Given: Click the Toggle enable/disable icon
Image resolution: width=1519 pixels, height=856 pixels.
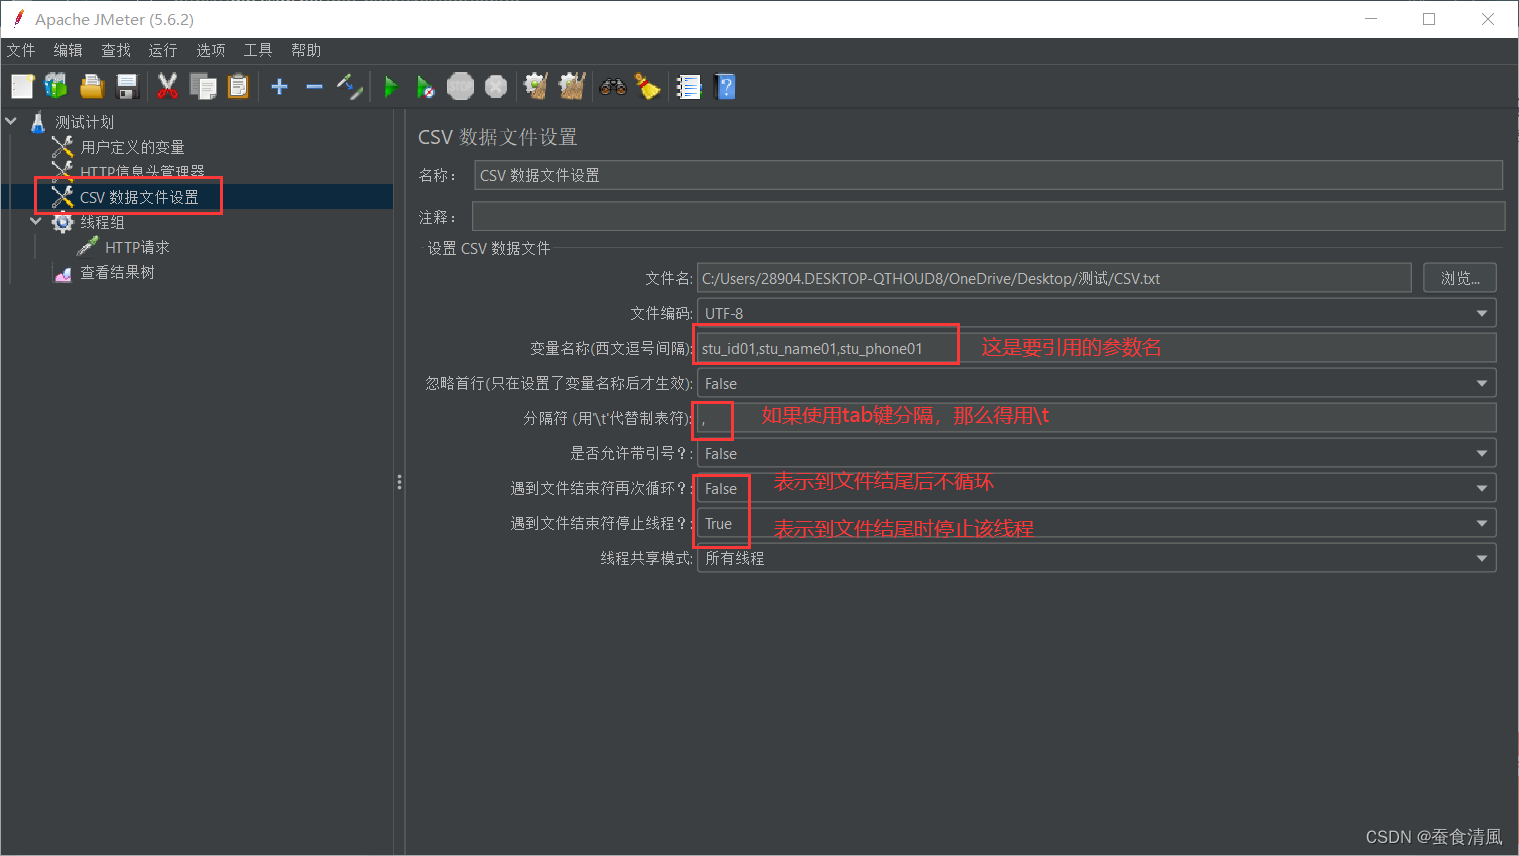Looking at the screenshot, I should [349, 87].
